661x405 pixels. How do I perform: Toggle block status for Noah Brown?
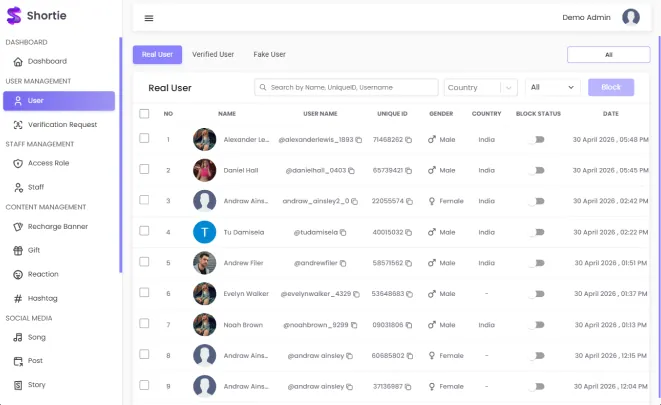[x=537, y=325]
